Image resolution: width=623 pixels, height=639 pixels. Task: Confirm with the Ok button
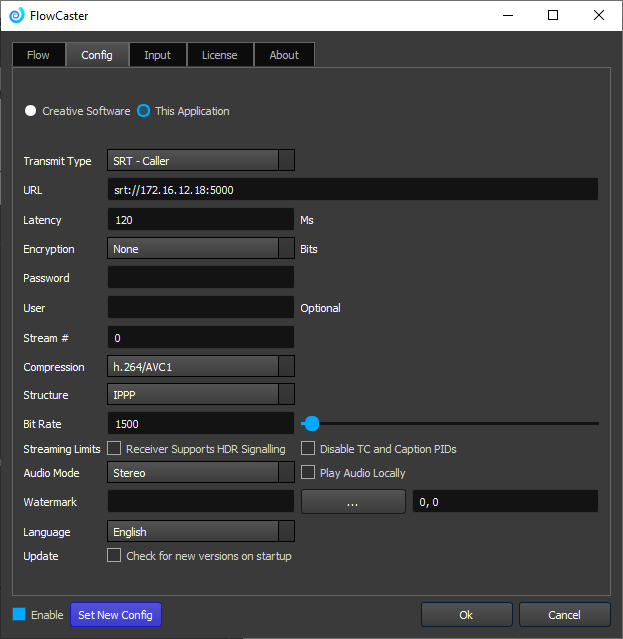(467, 615)
